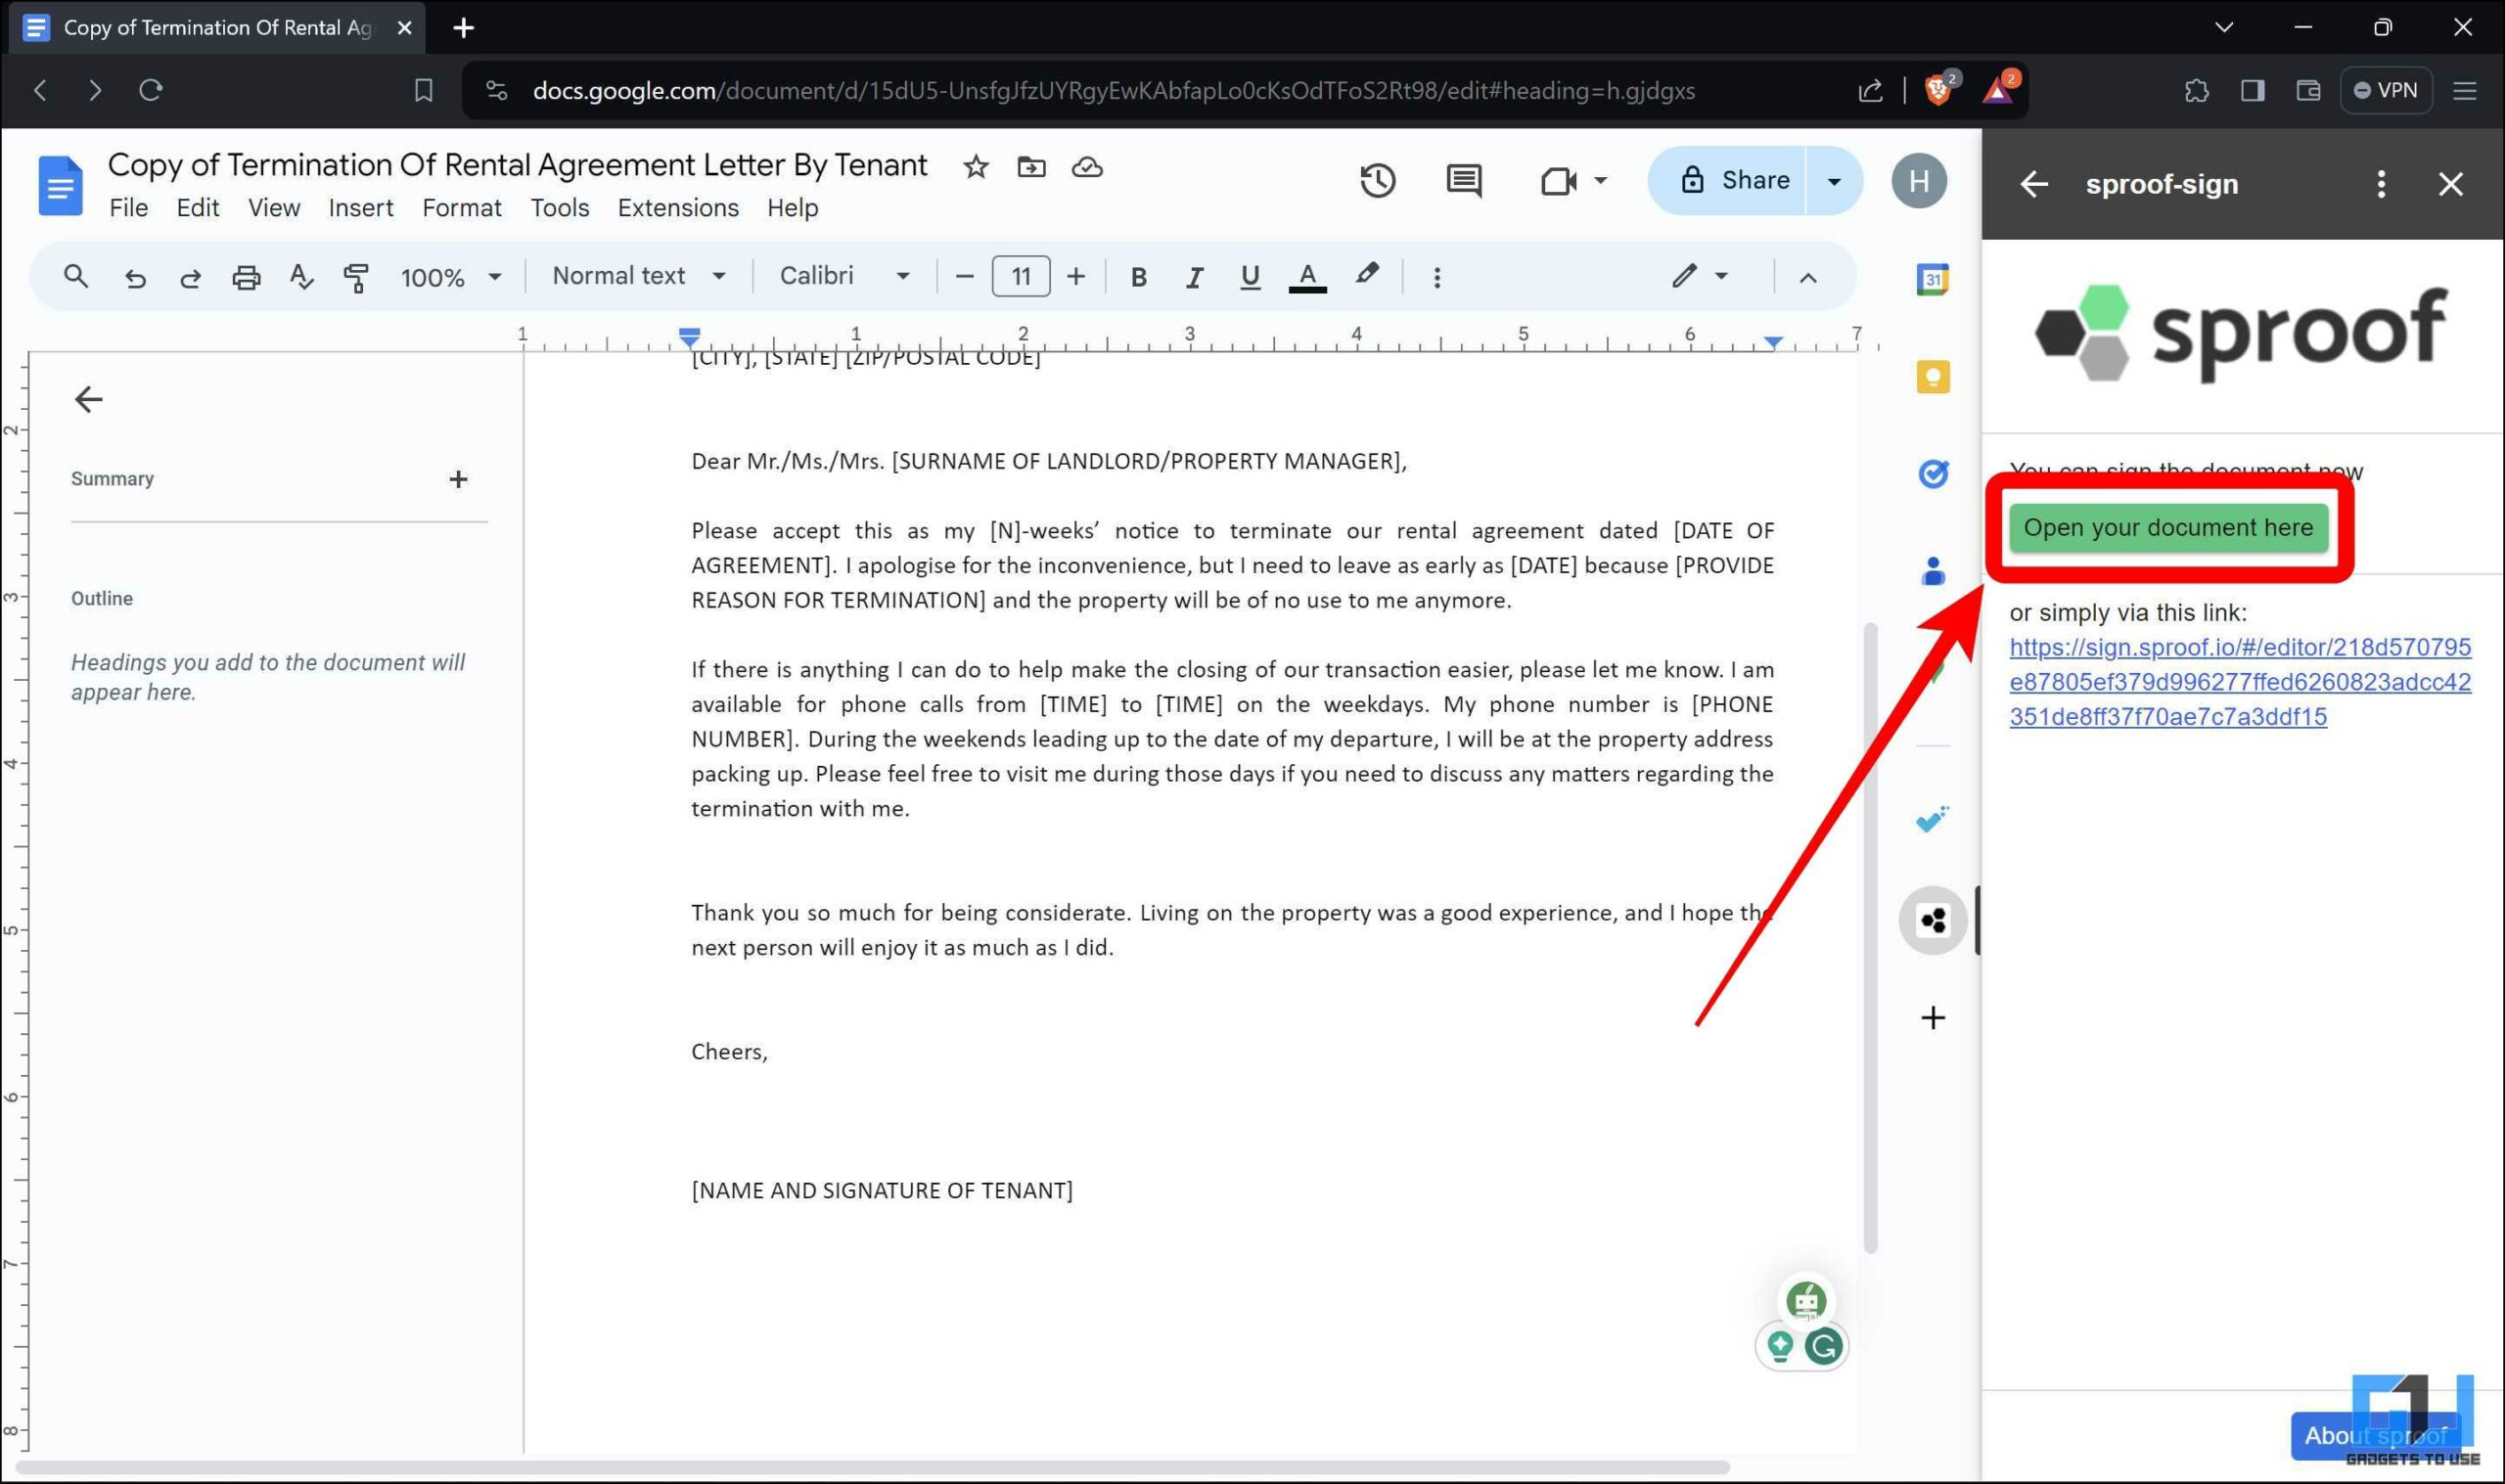Open Brave Shields icon

1938,90
